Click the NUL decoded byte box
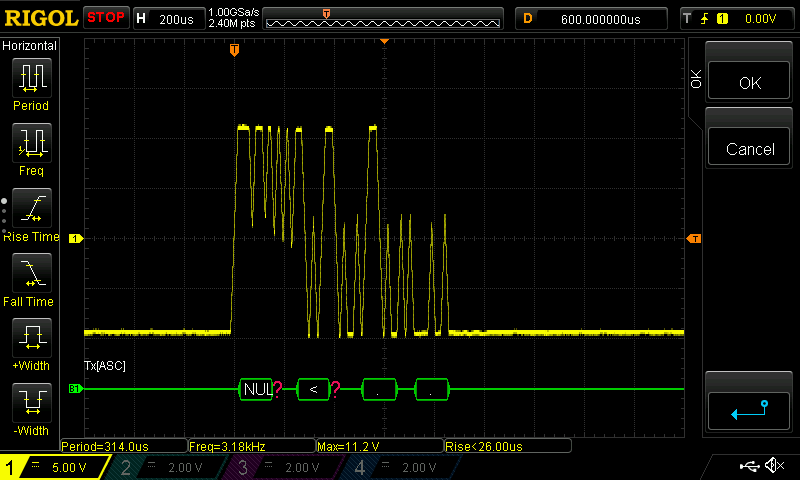This screenshot has width=800, height=480. pos(256,389)
